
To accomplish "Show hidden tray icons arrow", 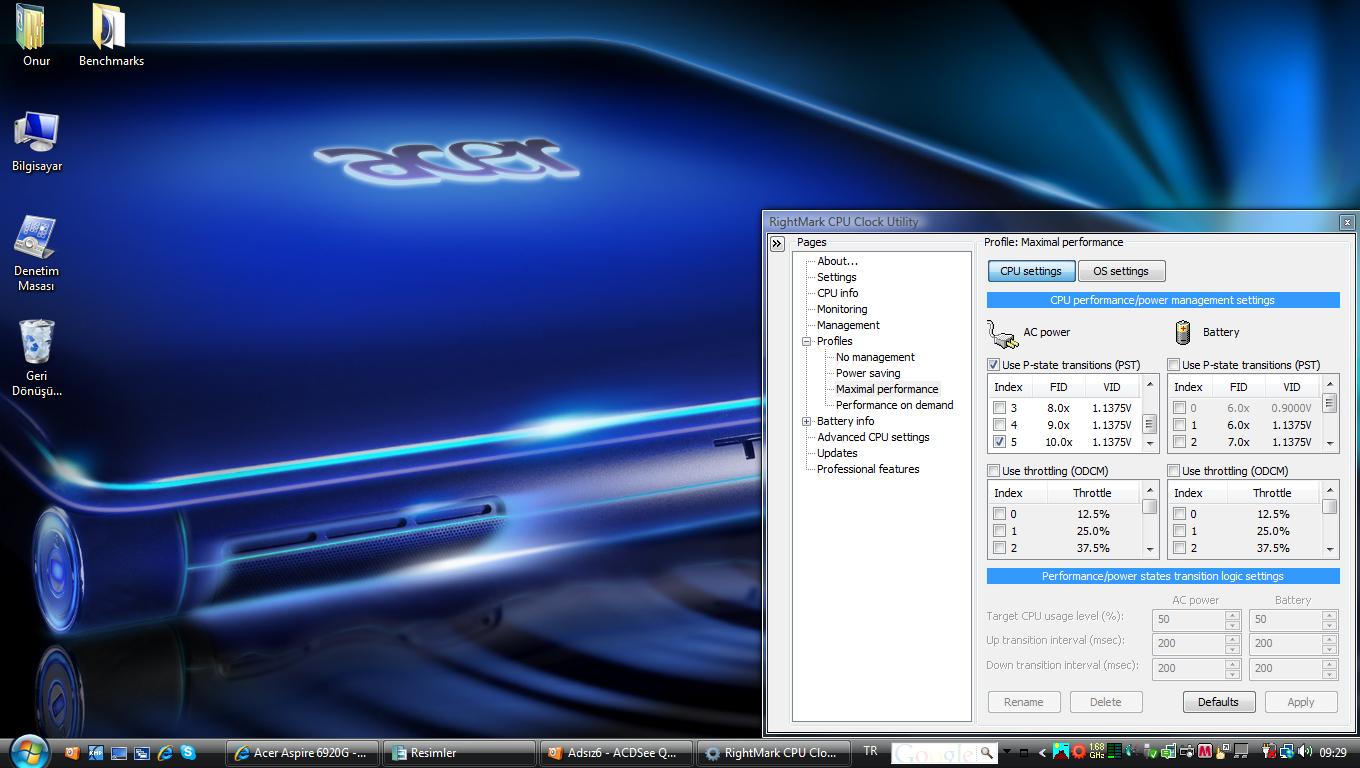I will coord(1041,753).
